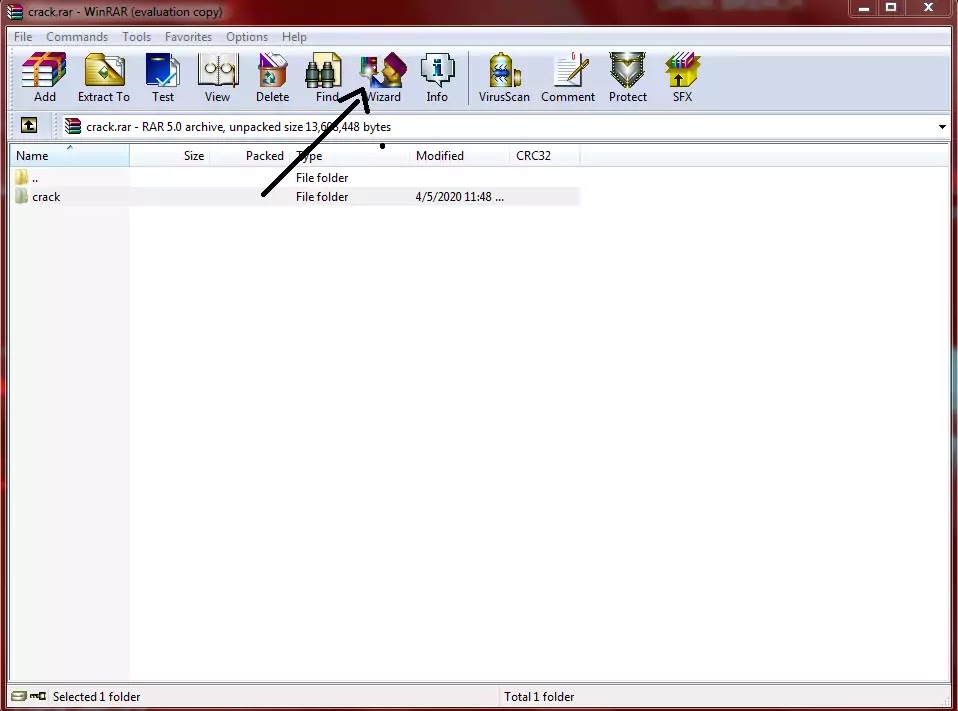Open the Favorites menu
Screen dimensions: 958x711
tap(188, 37)
